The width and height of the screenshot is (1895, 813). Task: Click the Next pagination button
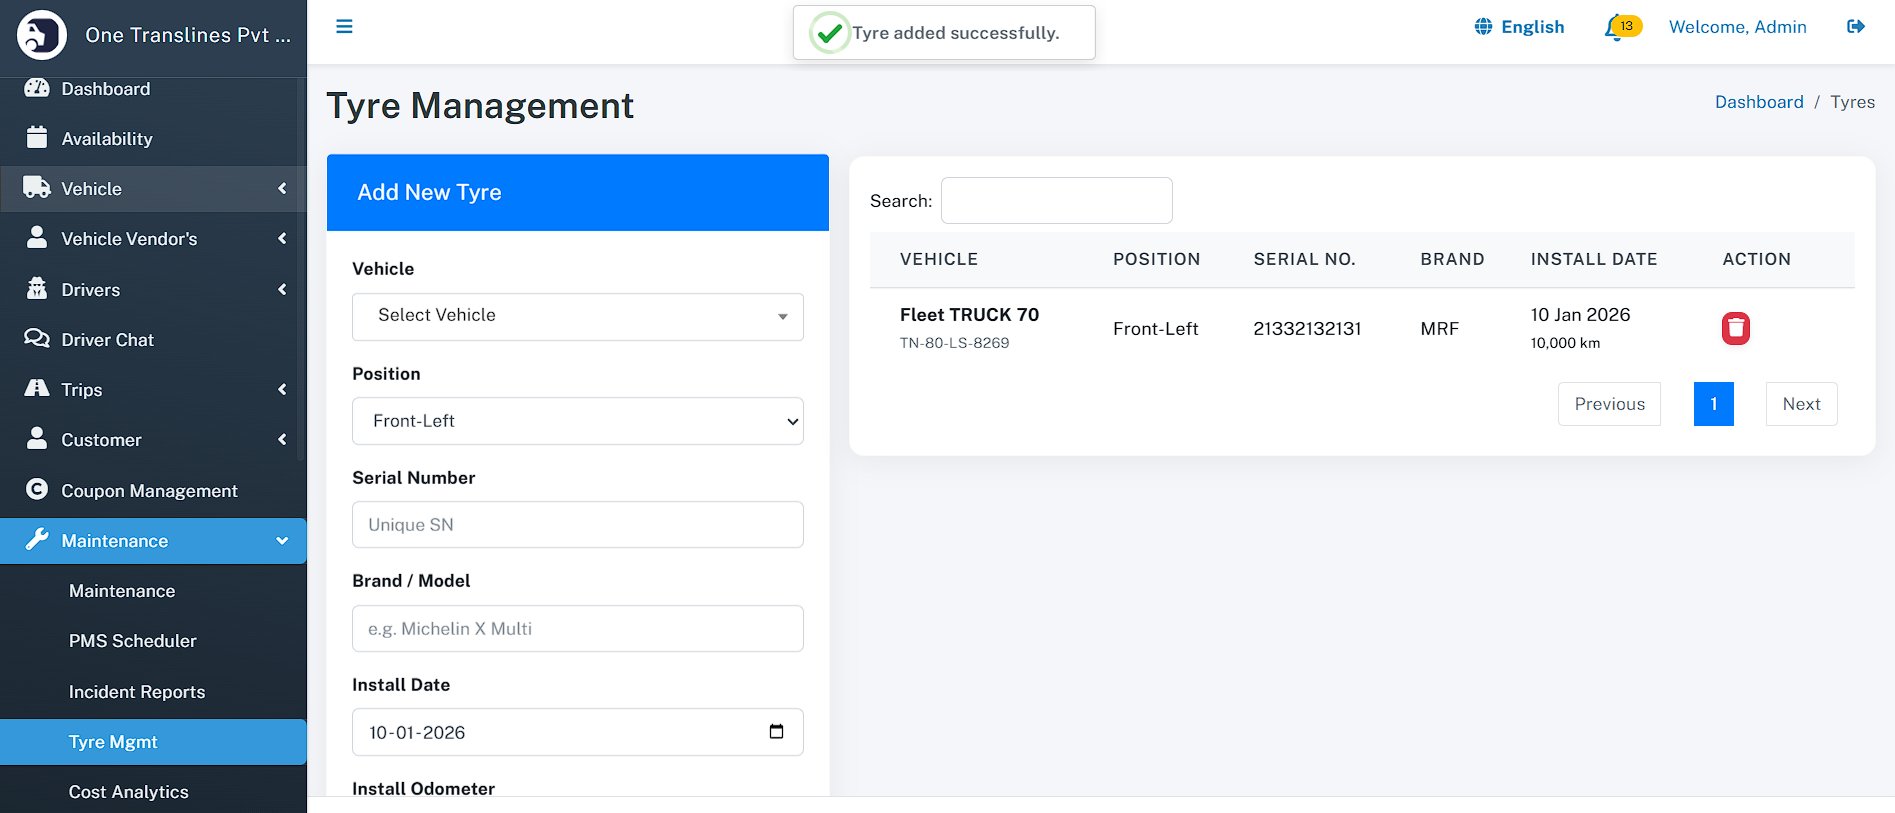click(1801, 404)
